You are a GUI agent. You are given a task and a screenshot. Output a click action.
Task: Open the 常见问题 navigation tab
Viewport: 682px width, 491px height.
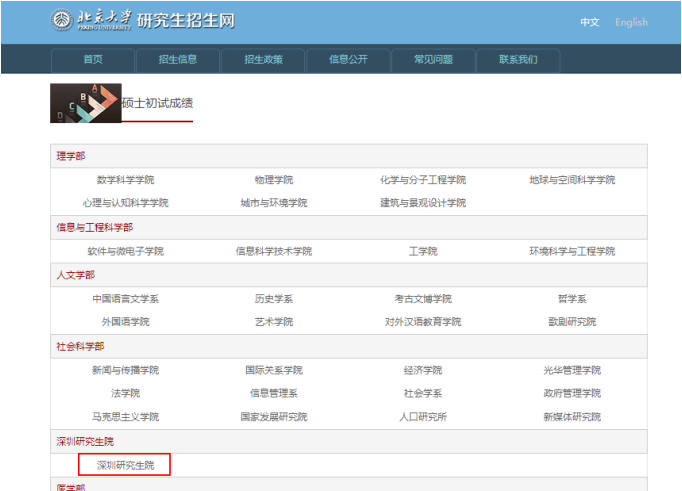tap(433, 60)
